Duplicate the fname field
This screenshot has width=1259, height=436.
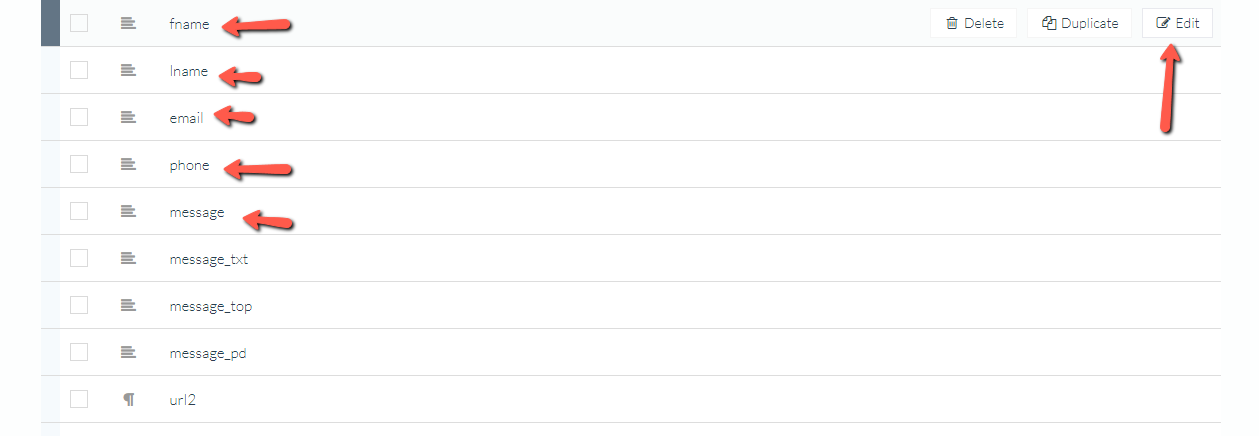tap(1080, 23)
